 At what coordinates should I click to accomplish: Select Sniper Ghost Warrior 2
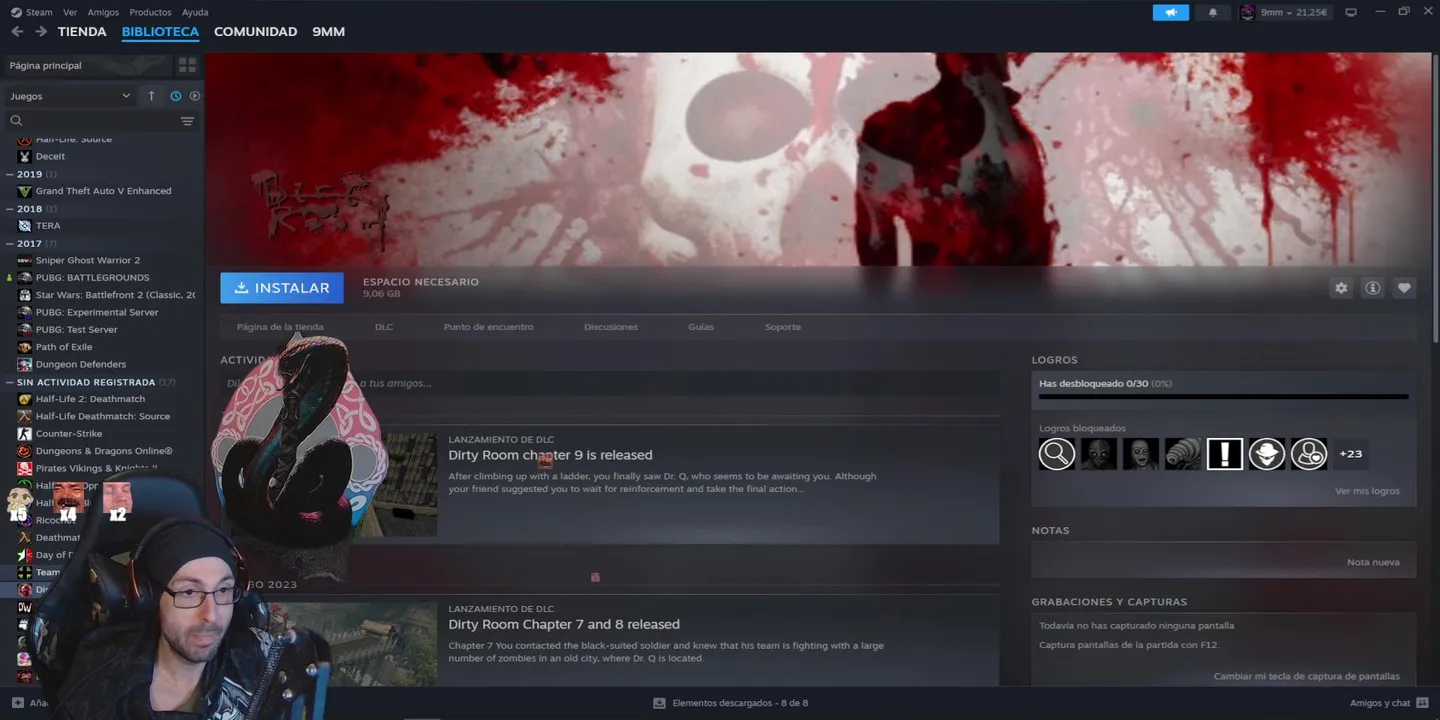point(88,260)
